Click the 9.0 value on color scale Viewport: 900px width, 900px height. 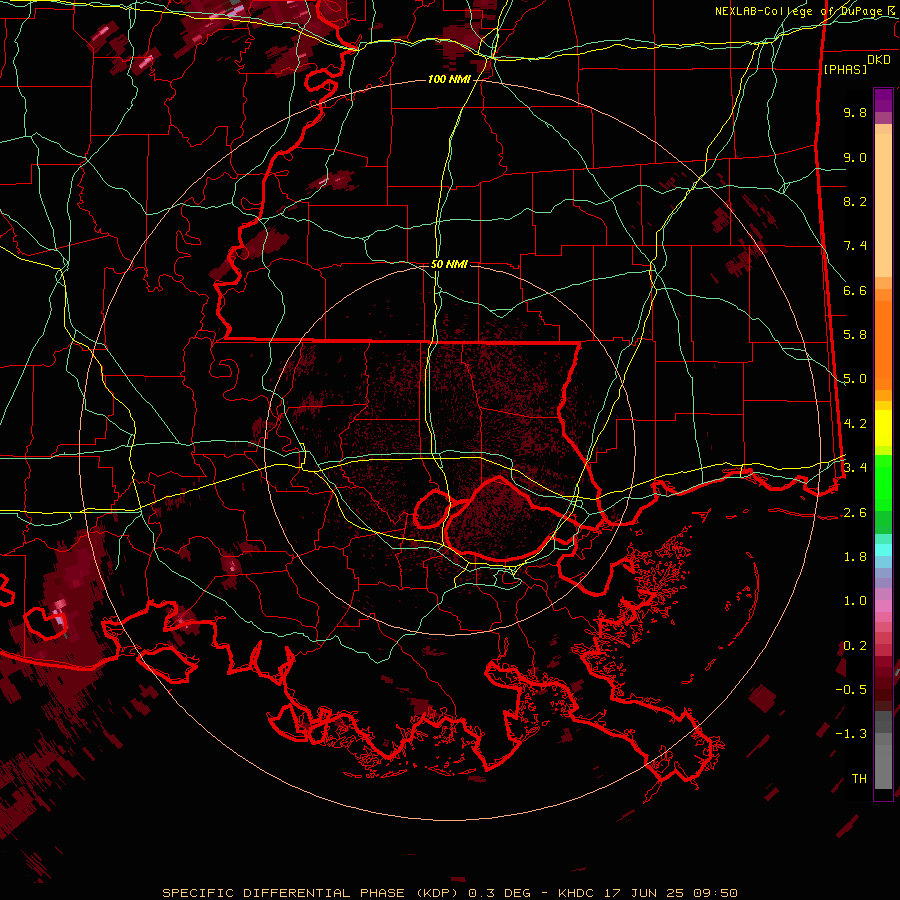(855, 157)
